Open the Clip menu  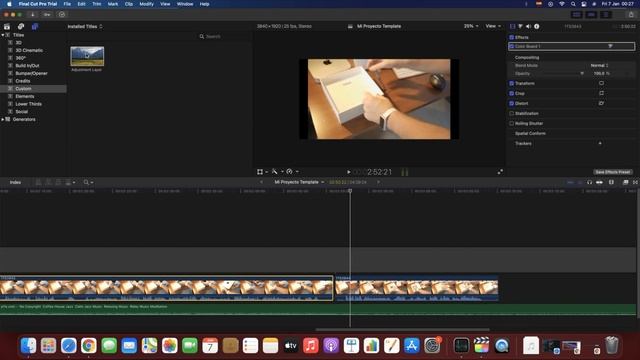pos(129,4)
